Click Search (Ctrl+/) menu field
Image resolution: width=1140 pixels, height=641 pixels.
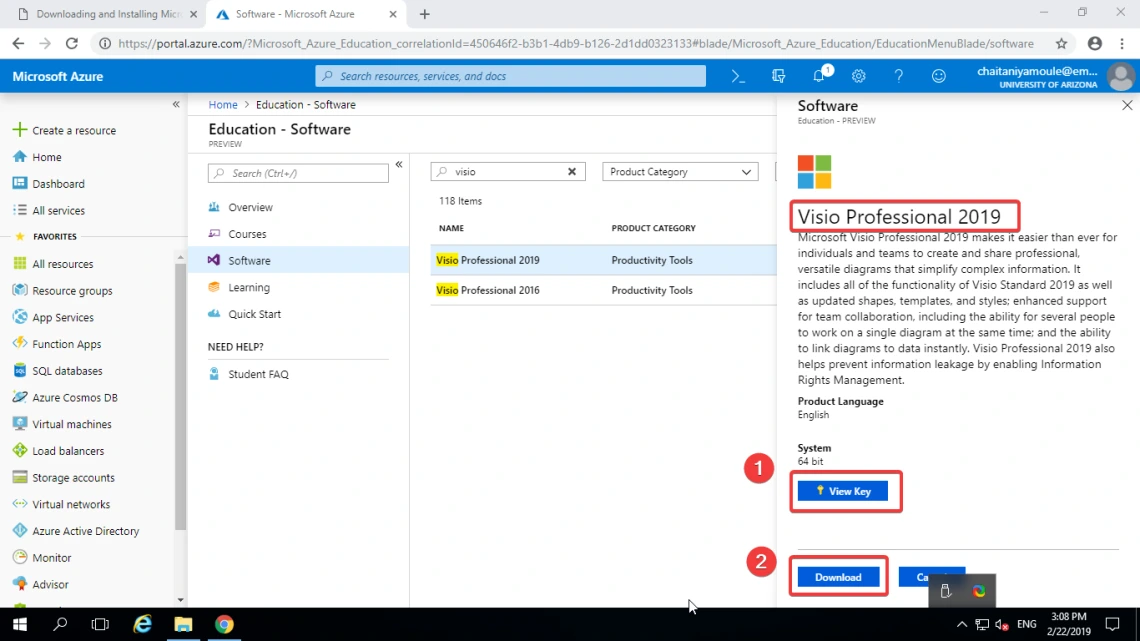298,173
